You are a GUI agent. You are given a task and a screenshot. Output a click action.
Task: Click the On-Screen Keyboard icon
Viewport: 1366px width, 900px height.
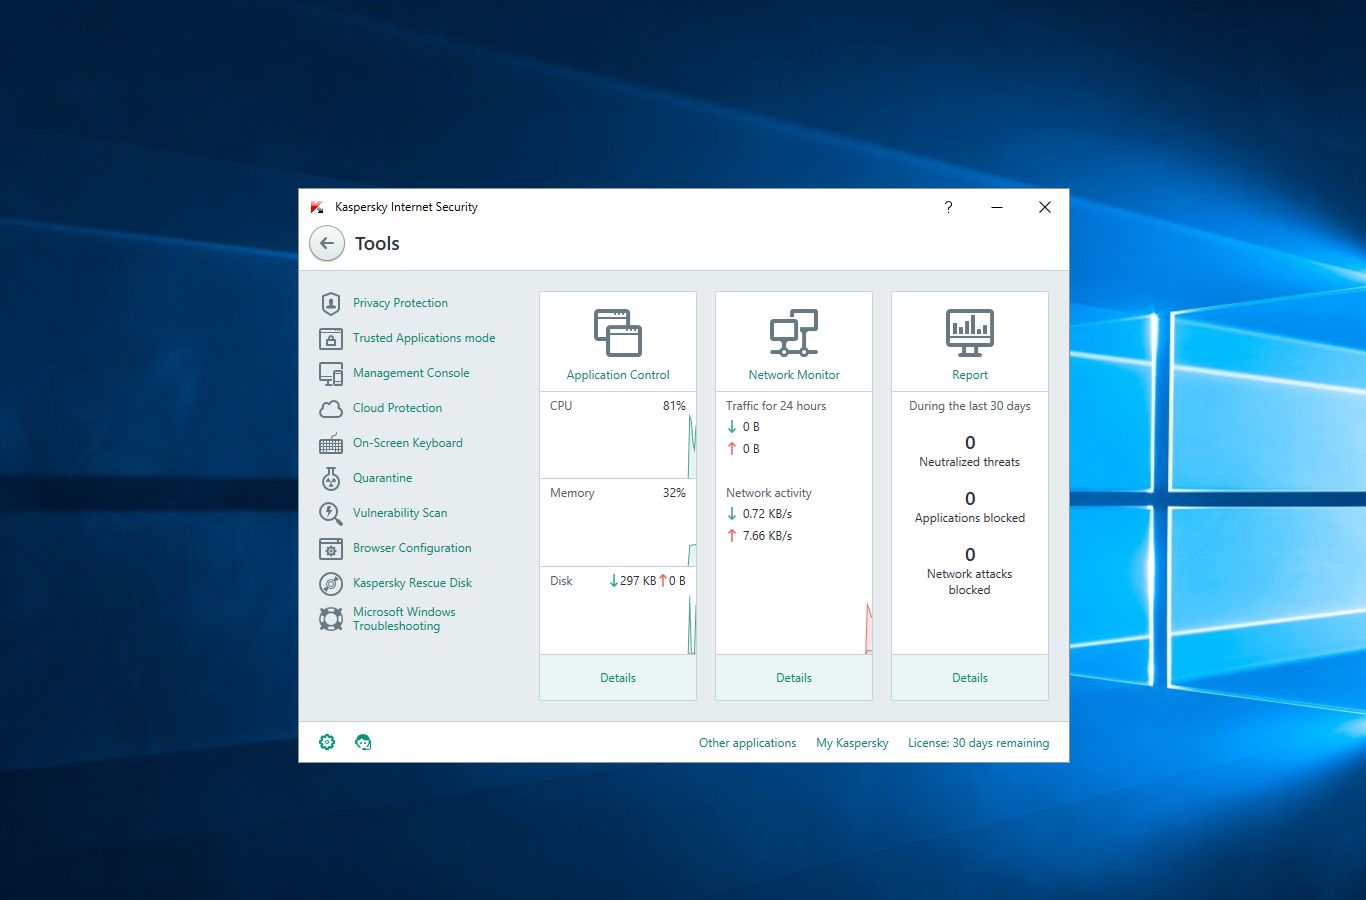coord(331,444)
